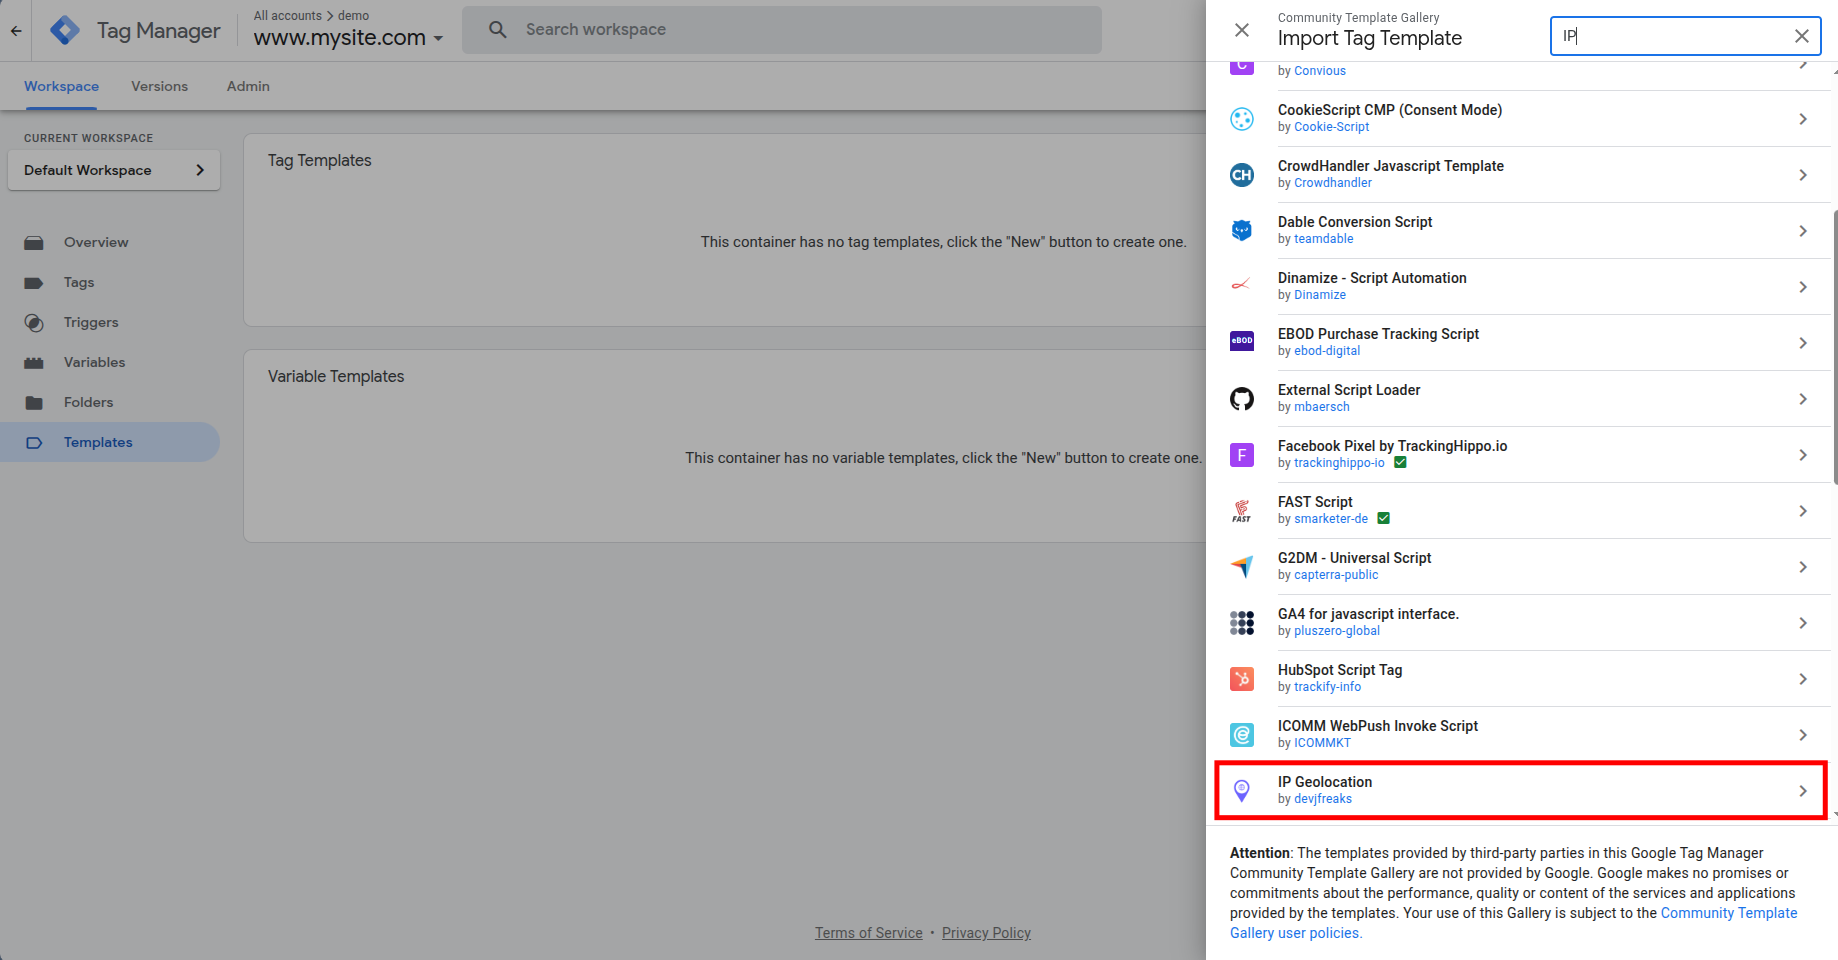Open the Cookie-Script author link
The width and height of the screenshot is (1838, 960).
pyautogui.click(x=1331, y=127)
